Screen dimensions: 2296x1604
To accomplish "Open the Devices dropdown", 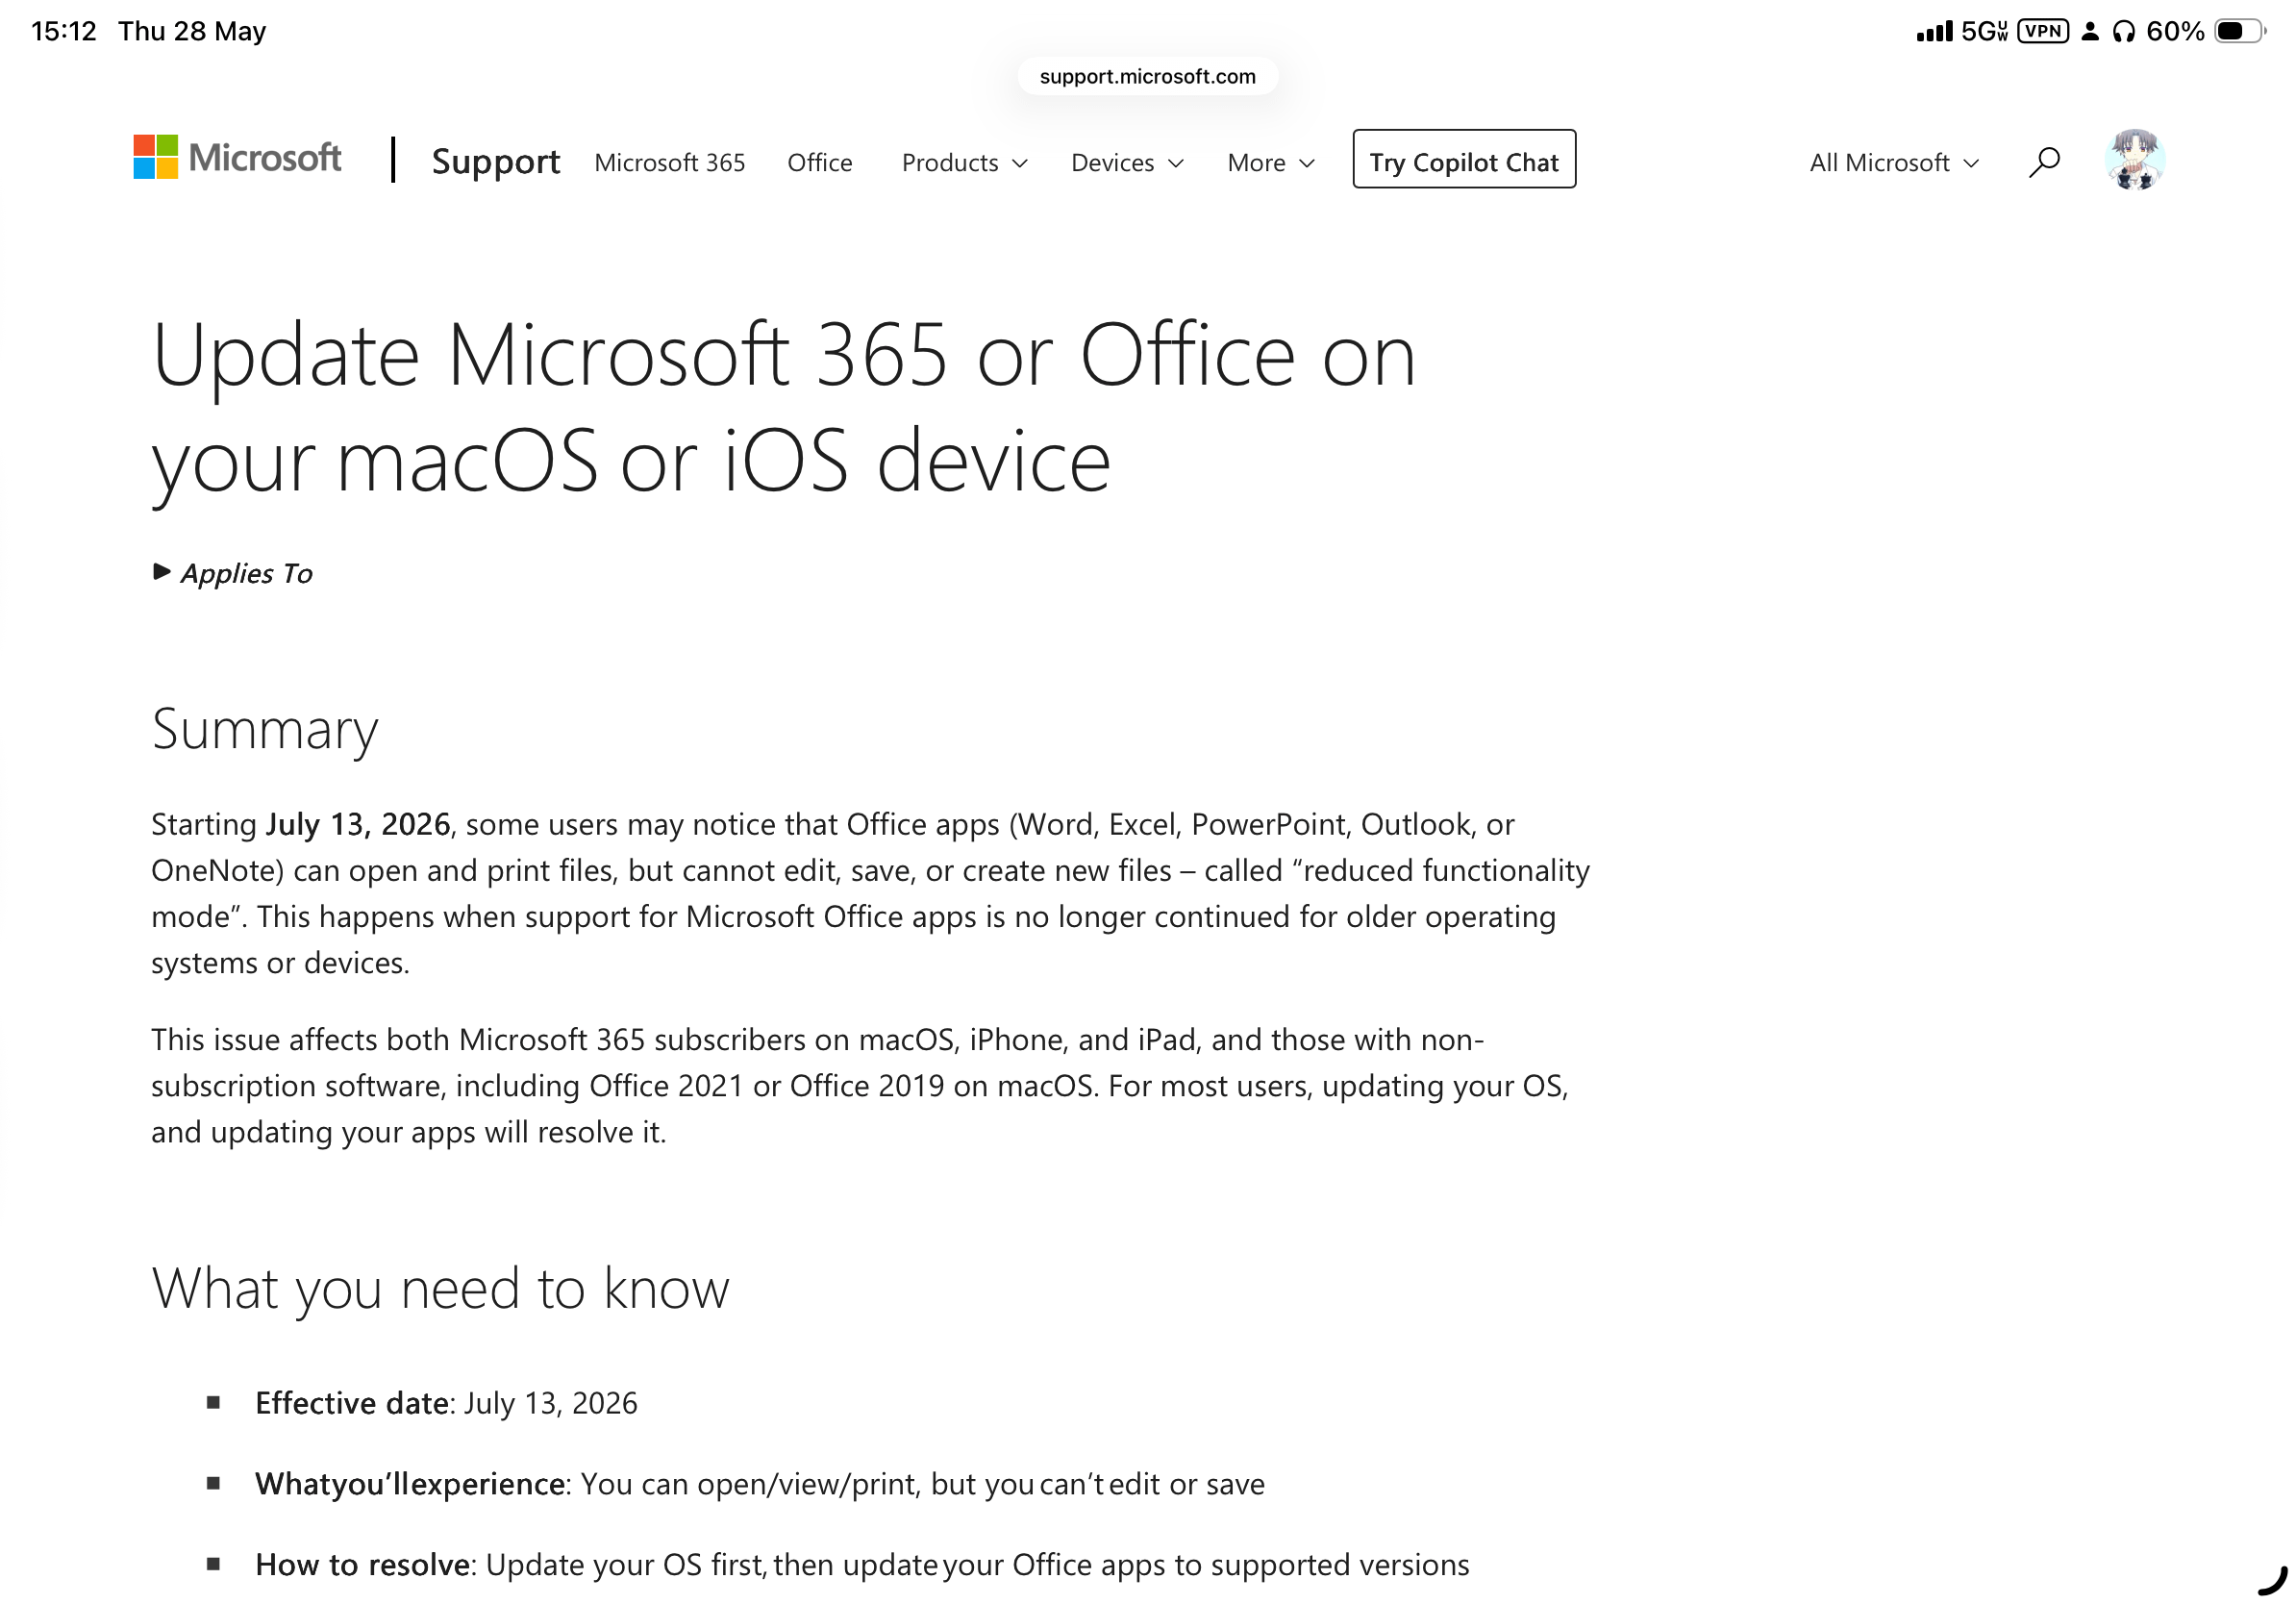I will 1127,163.
